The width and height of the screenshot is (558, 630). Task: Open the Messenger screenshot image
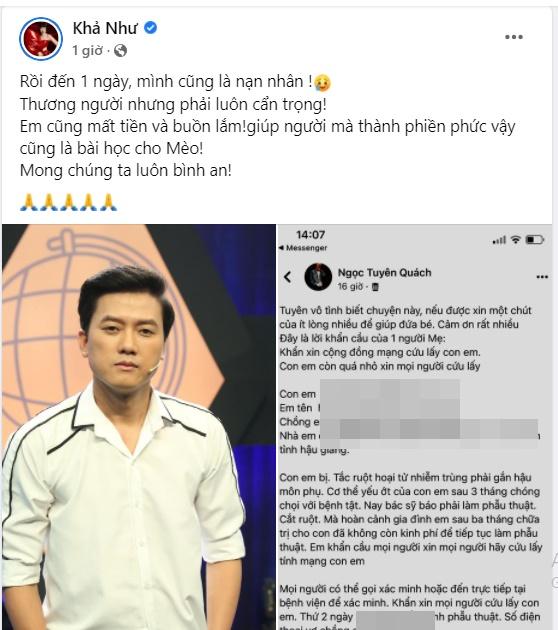point(415,427)
